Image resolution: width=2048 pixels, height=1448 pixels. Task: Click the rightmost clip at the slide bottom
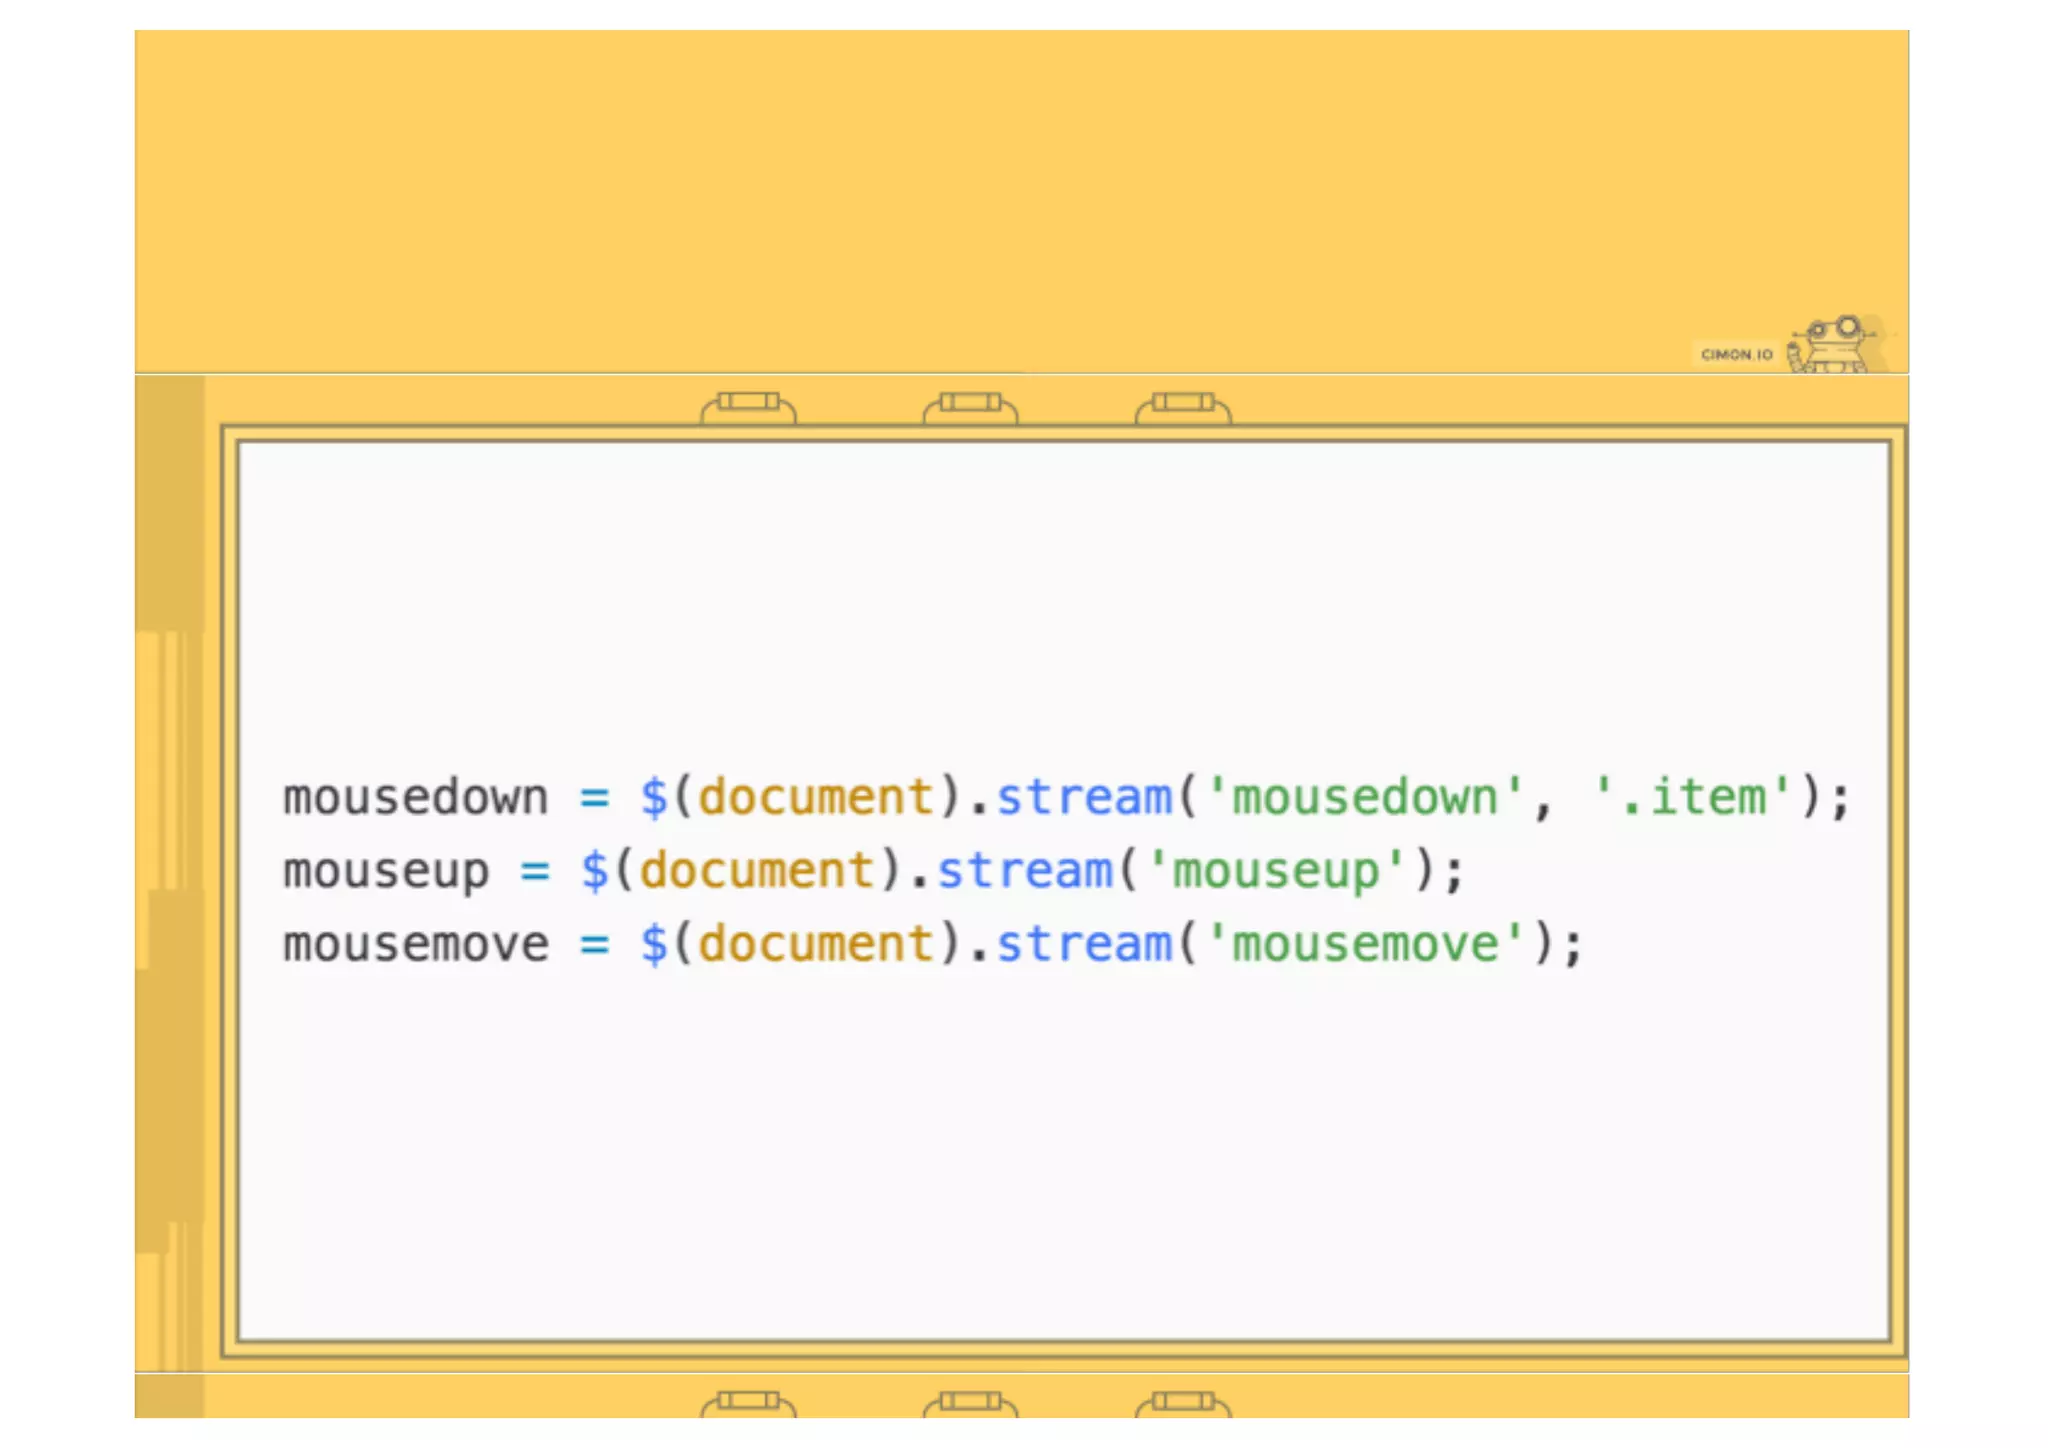(1183, 1402)
